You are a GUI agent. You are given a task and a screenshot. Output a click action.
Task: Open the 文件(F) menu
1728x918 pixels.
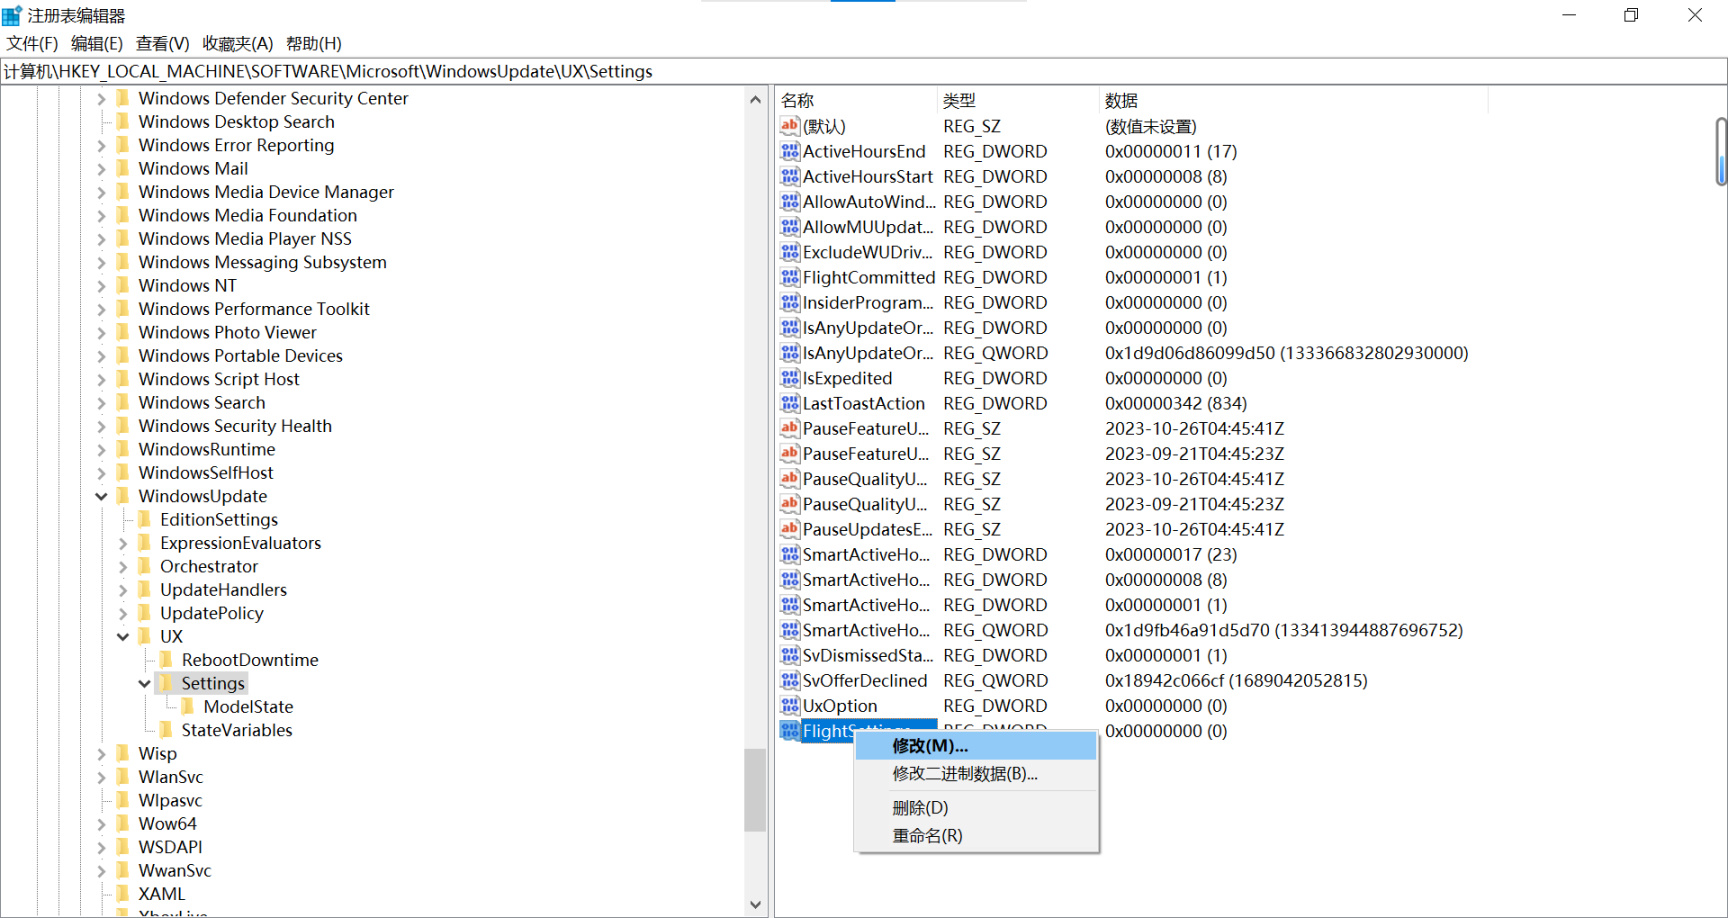tap(32, 43)
